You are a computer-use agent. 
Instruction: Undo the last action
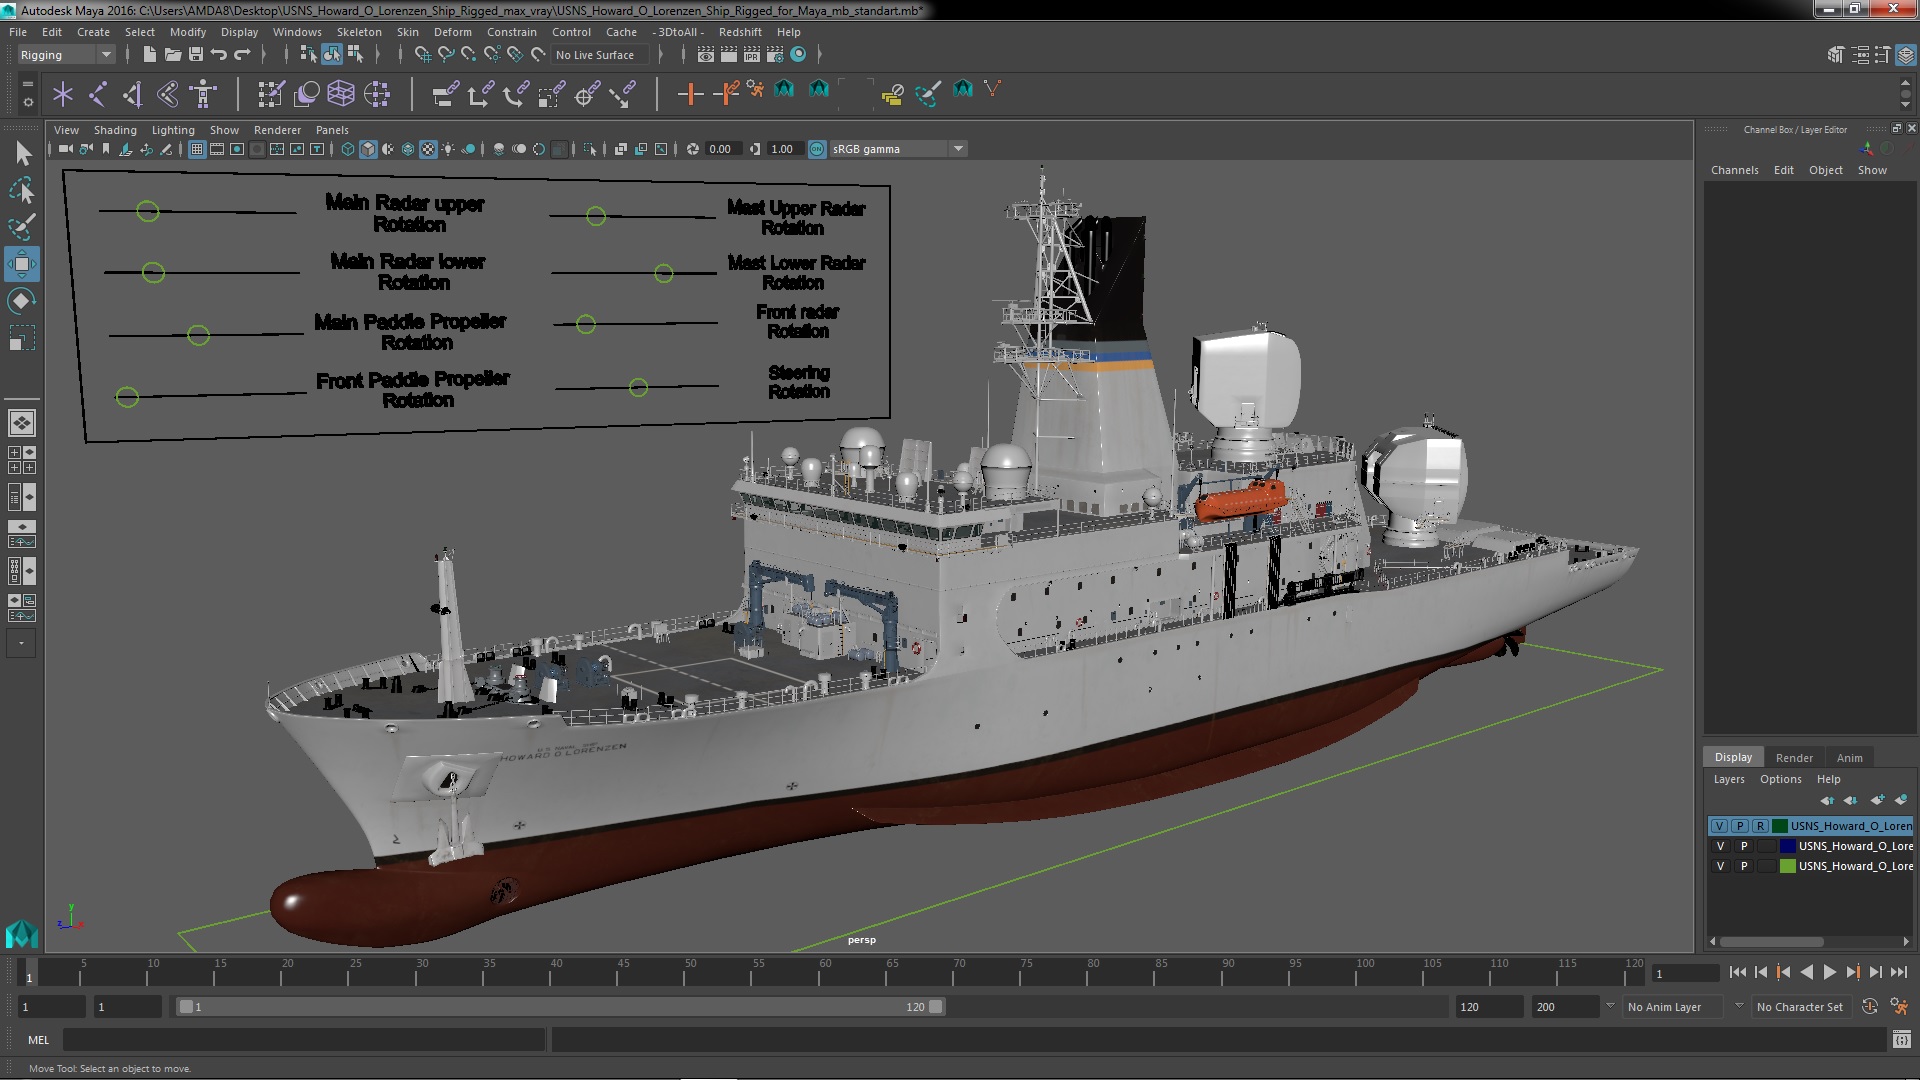pos(218,55)
